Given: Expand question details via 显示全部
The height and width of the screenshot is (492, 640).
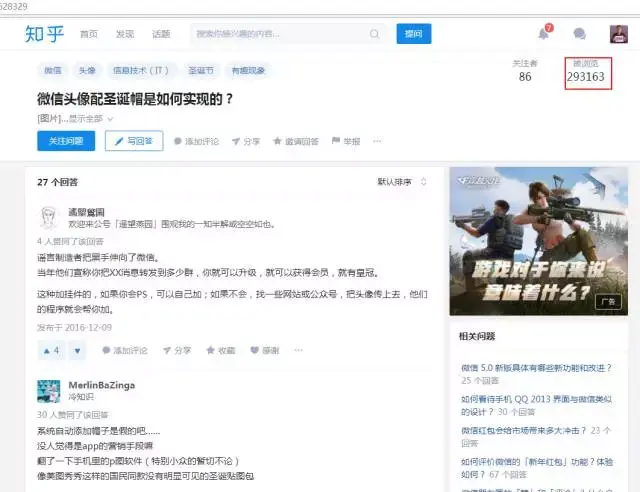Looking at the screenshot, I should coord(91,119).
